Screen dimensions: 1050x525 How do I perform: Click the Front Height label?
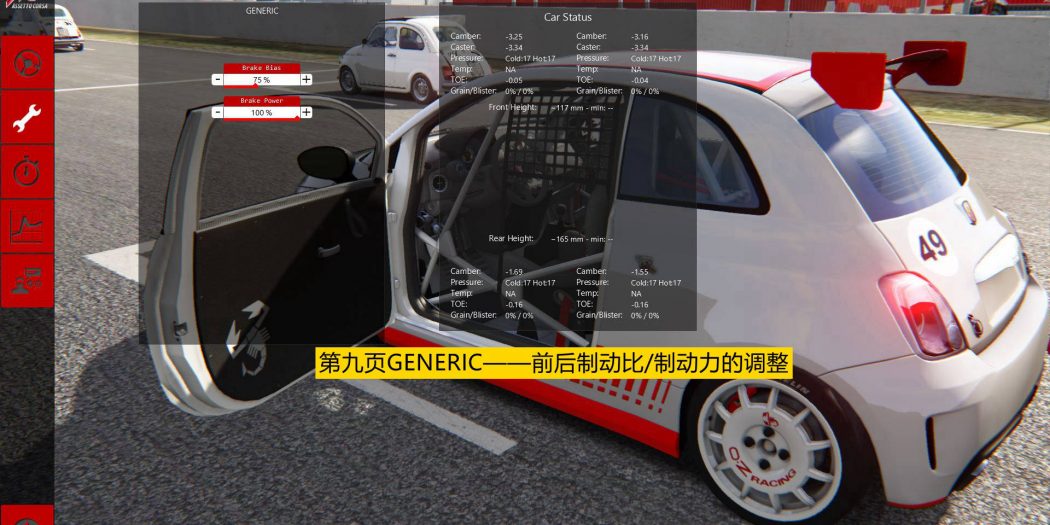[x=513, y=107]
